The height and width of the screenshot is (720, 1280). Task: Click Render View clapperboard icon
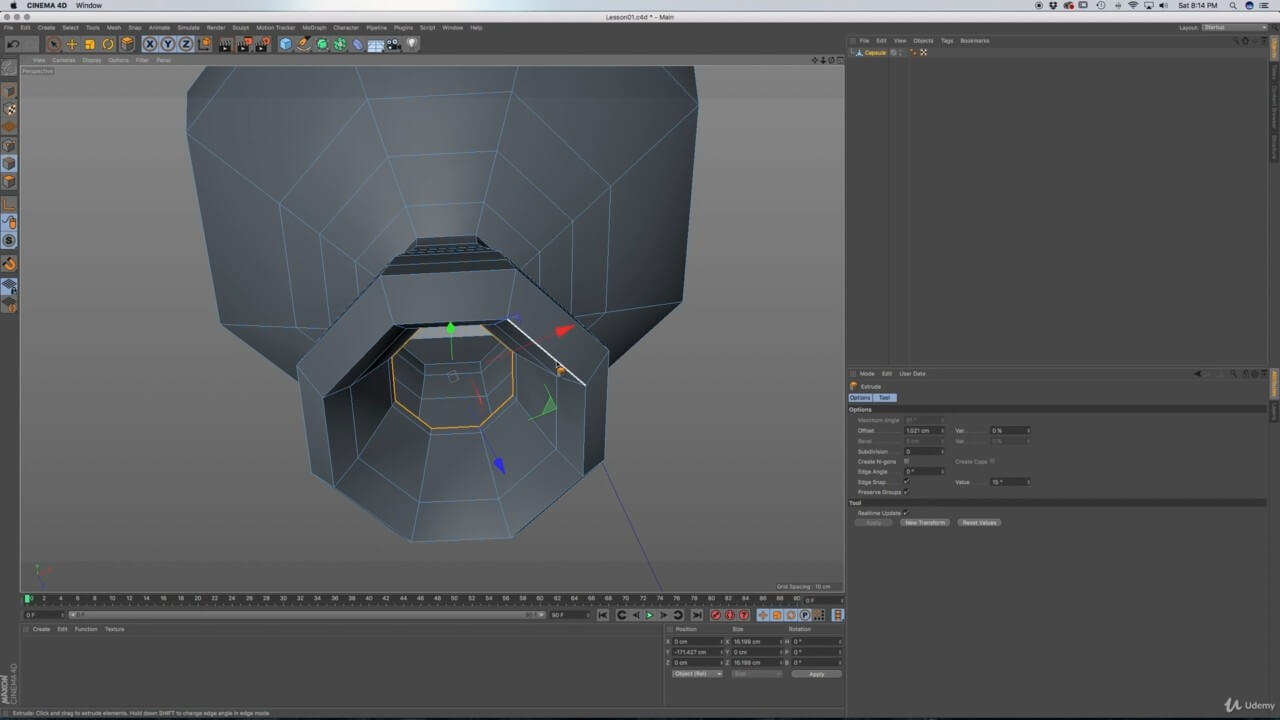pos(226,44)
